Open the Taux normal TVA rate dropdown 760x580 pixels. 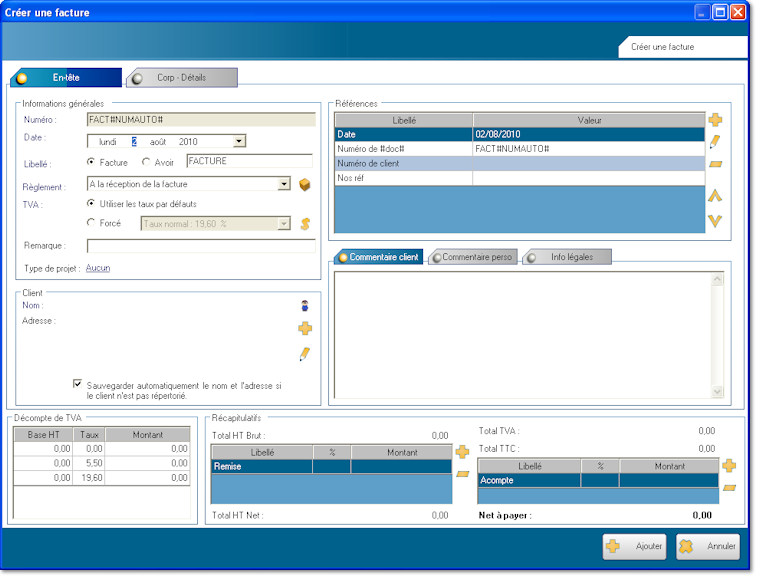[x=284, y=224]
